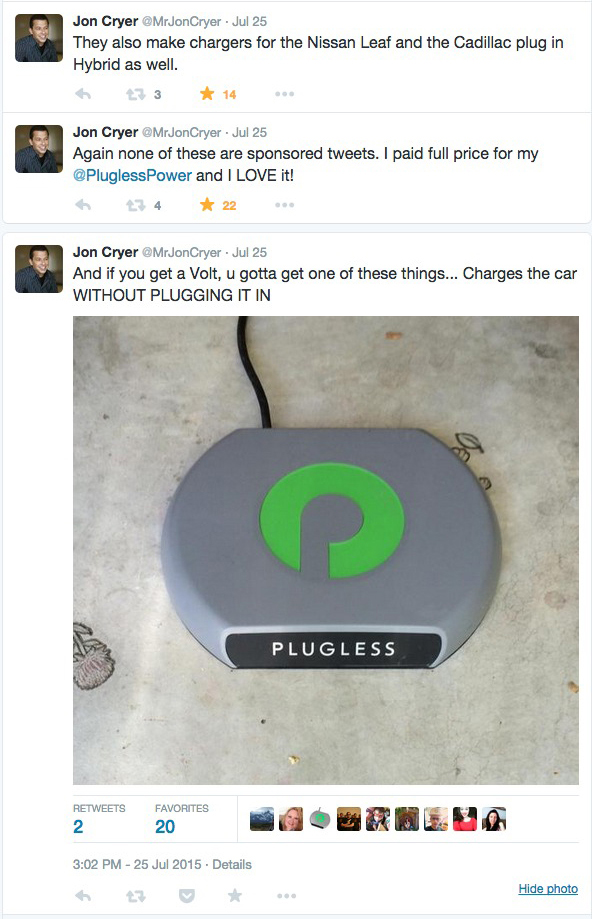Screen dimensions: 592x919
Task: Open more options on Volt charger tweet
Action: pyautogui.click(x=286, y=896)
